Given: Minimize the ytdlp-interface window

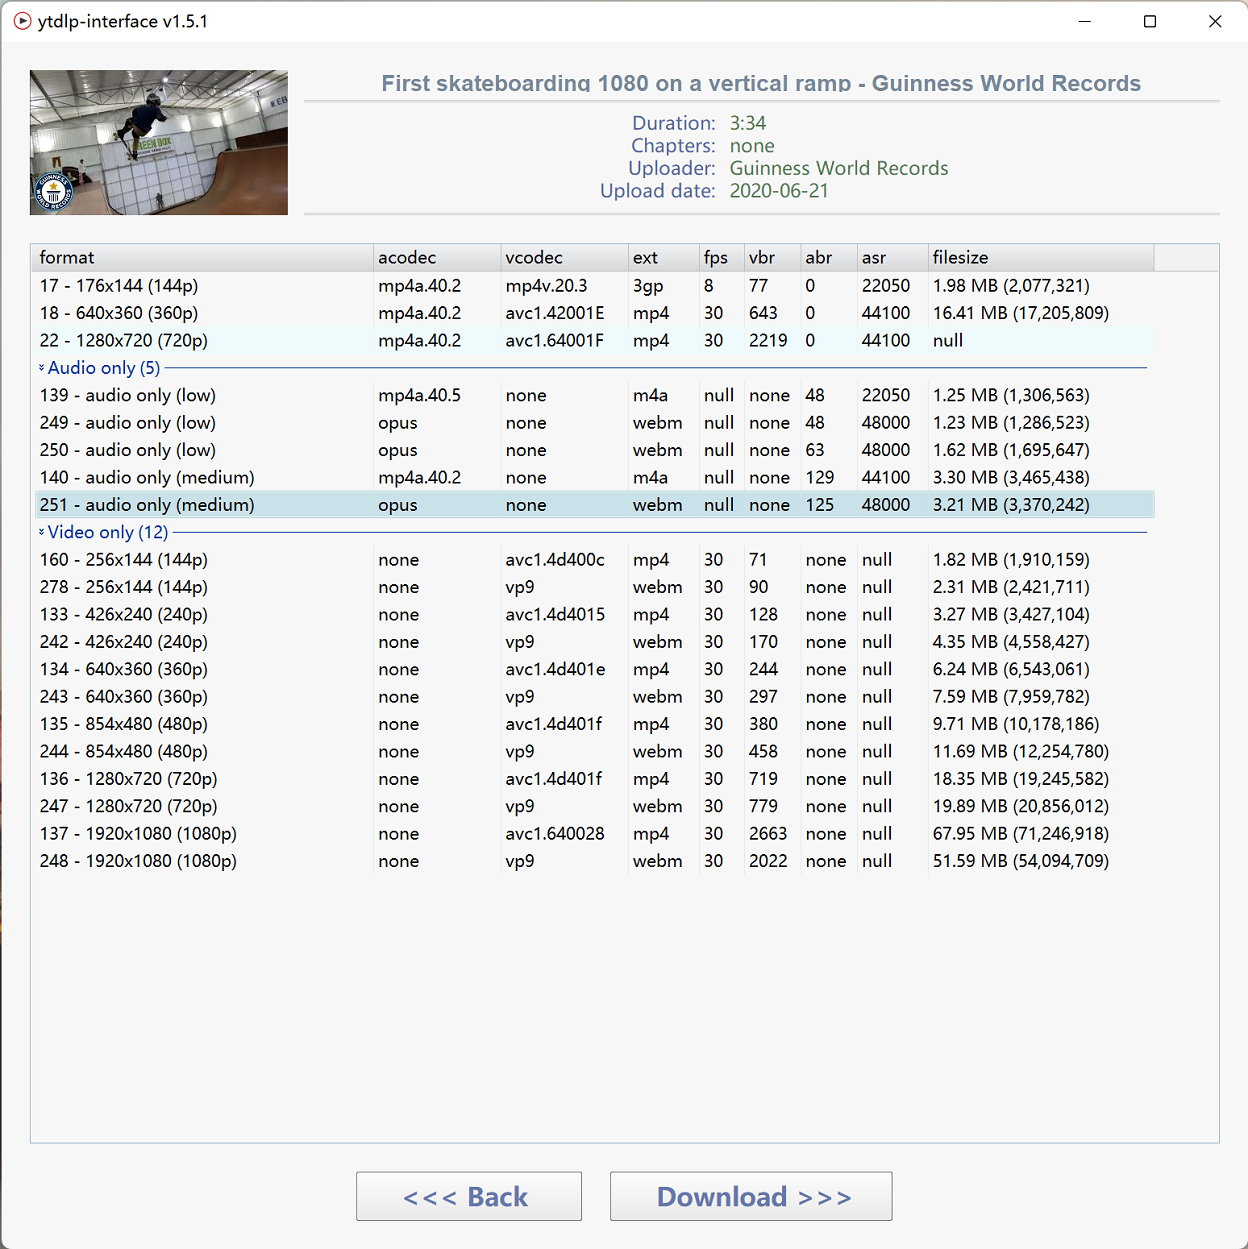Looking at the screenshot, I should coord(1085,21).
